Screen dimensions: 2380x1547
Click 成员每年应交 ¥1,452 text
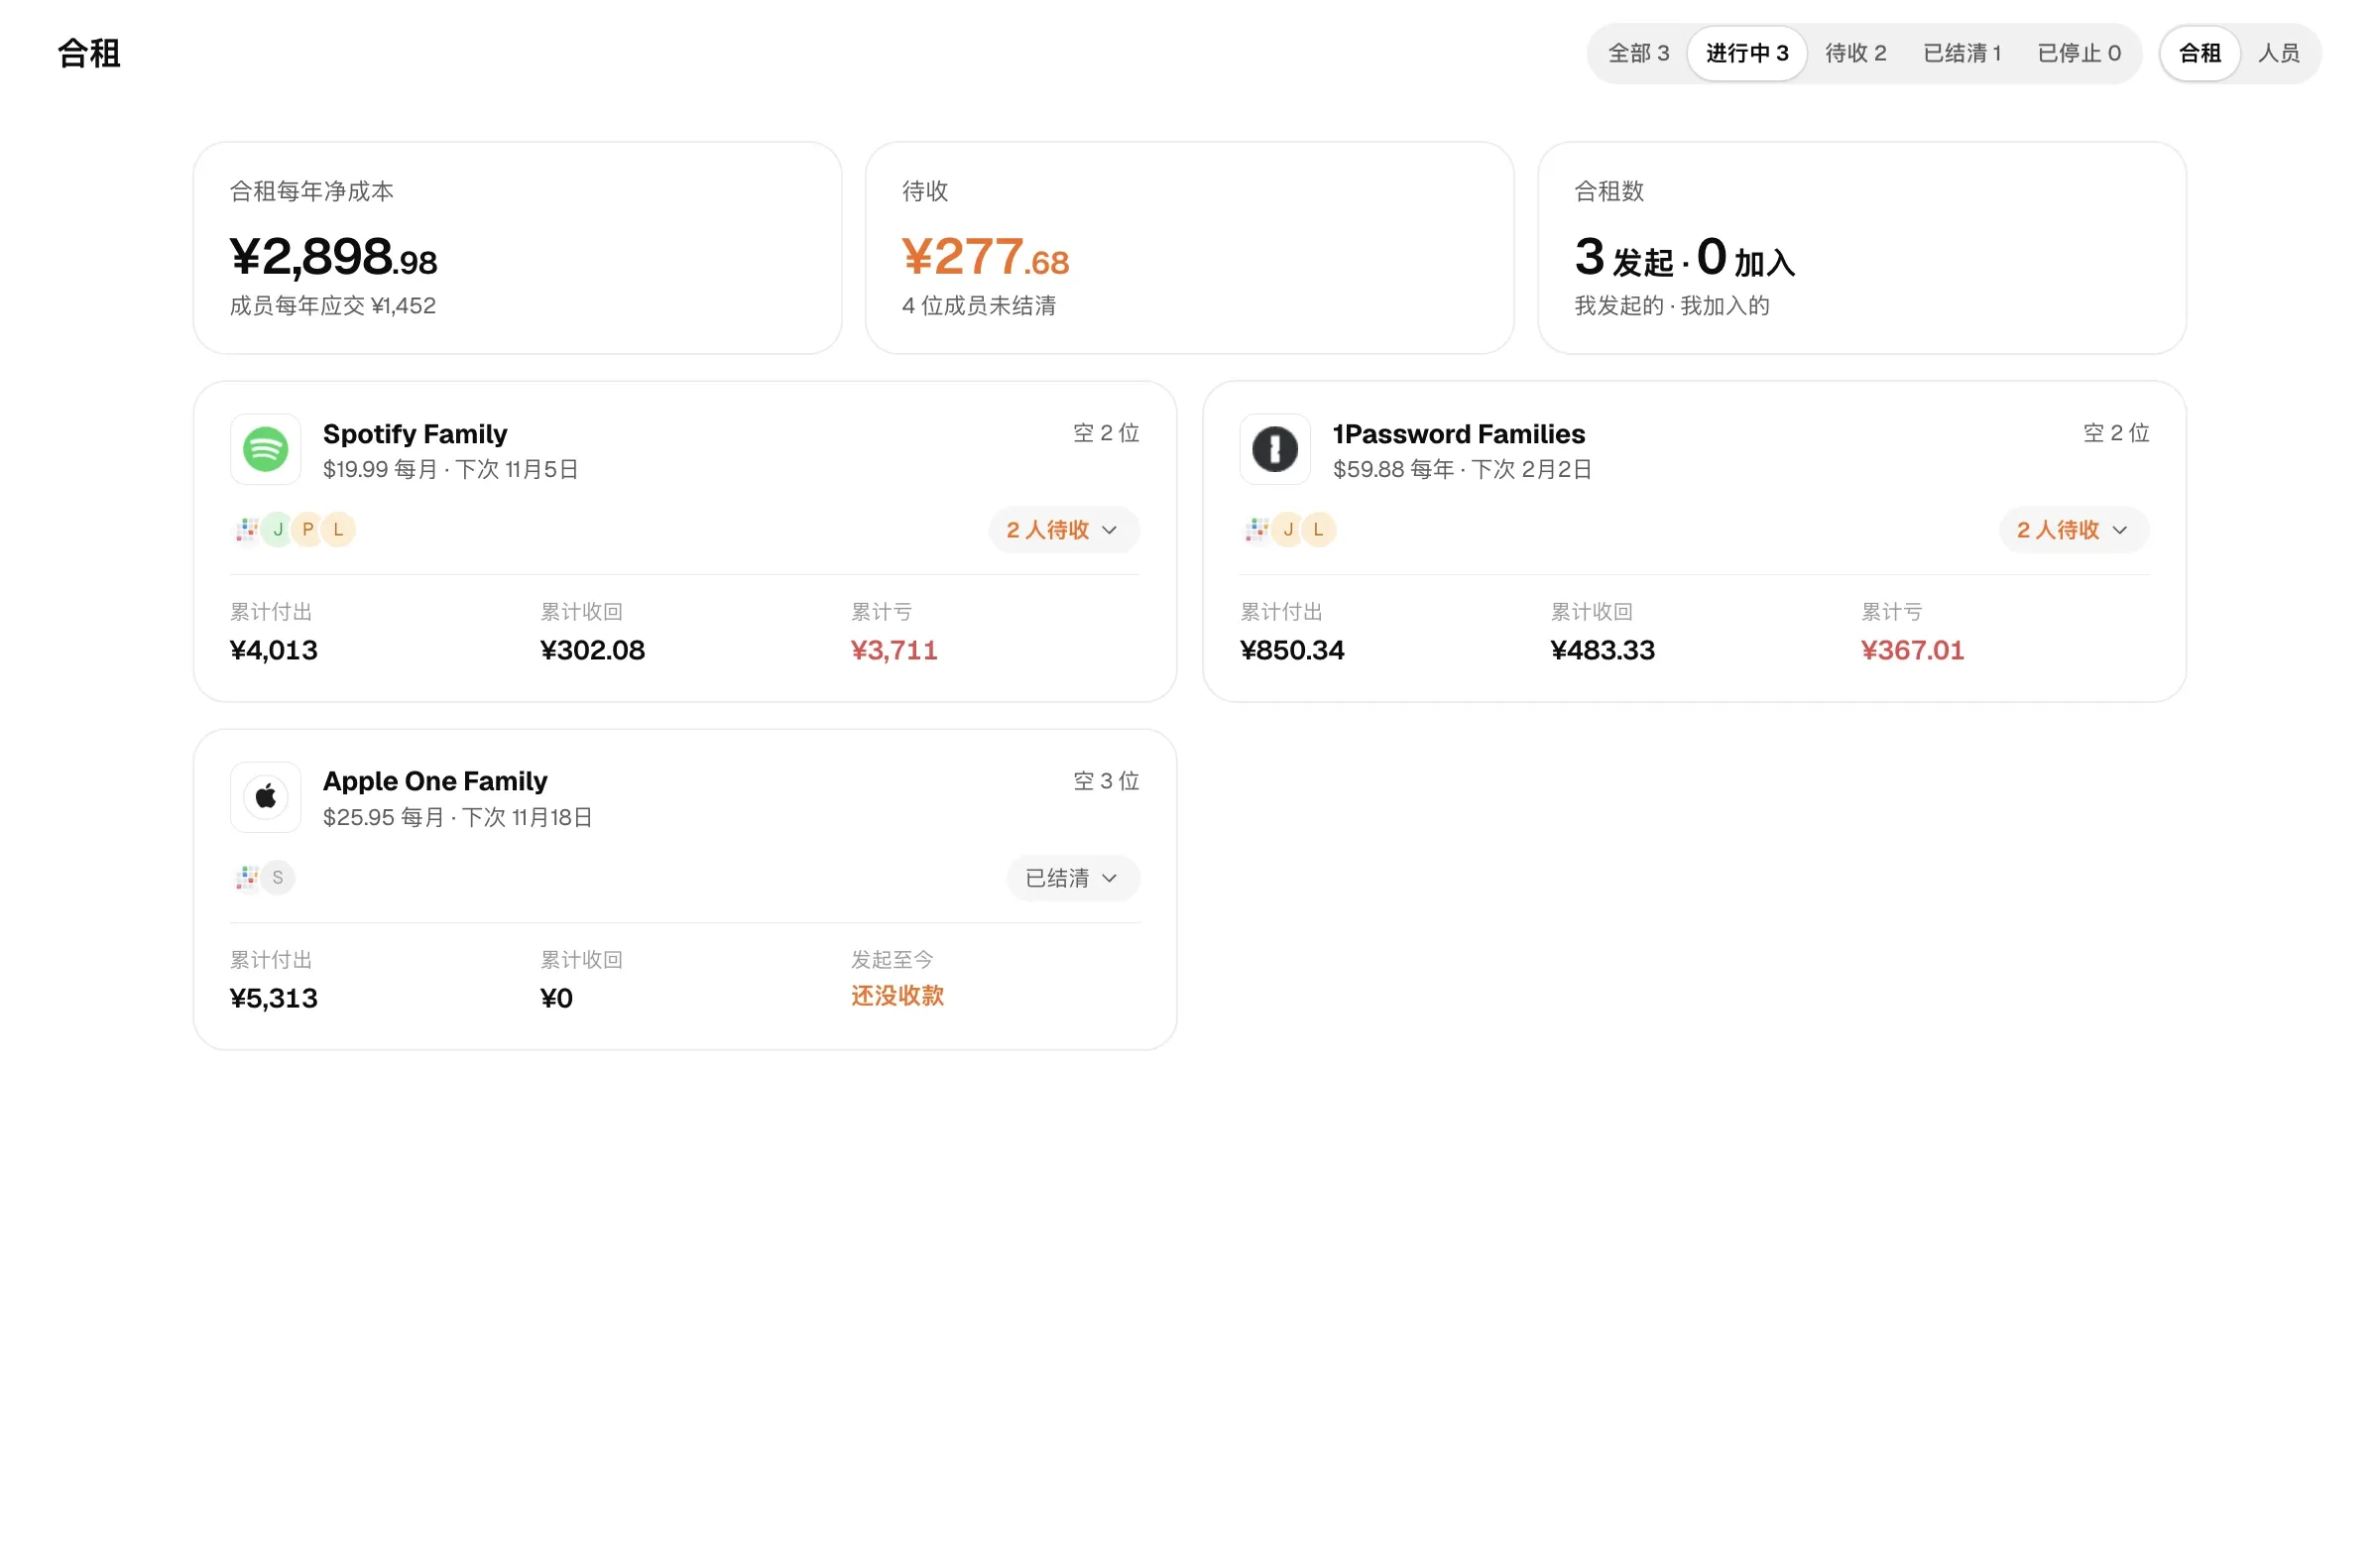tap(333, 306)
